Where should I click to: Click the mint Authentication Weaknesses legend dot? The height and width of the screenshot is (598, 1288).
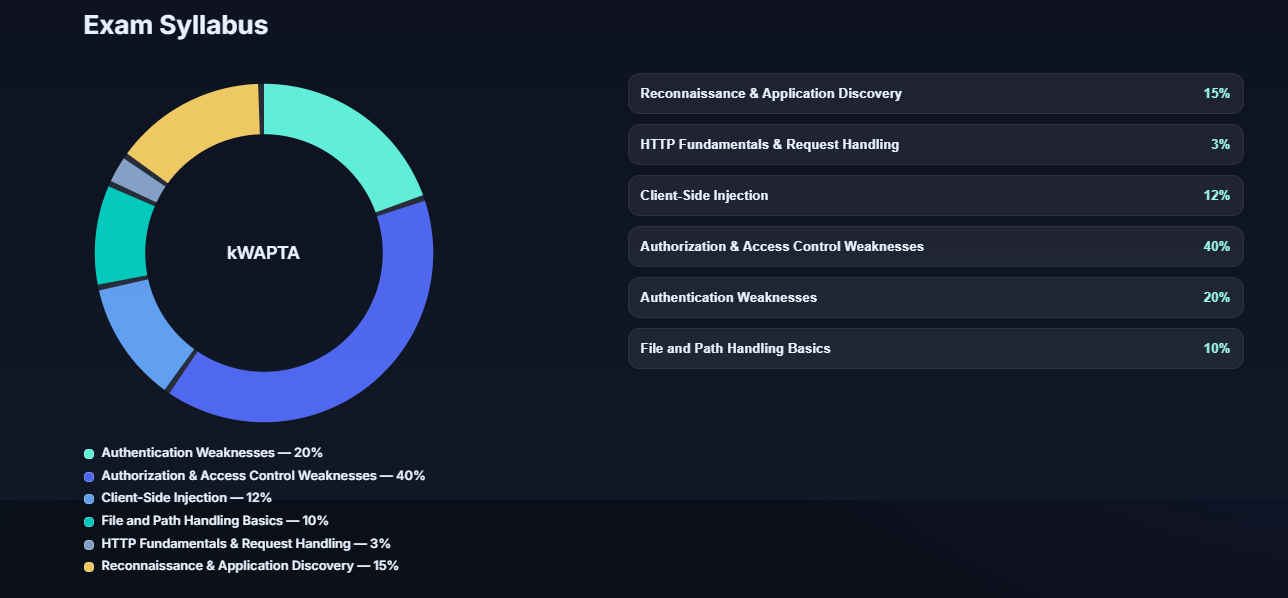[89, 454]
